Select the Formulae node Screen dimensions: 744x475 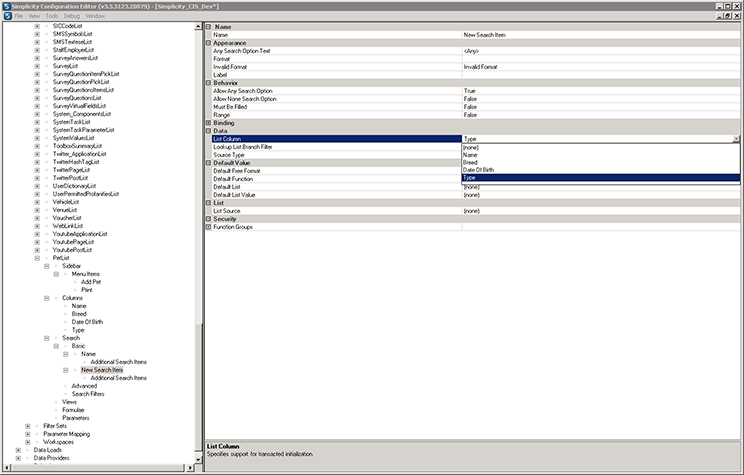[x=73, y=410]
